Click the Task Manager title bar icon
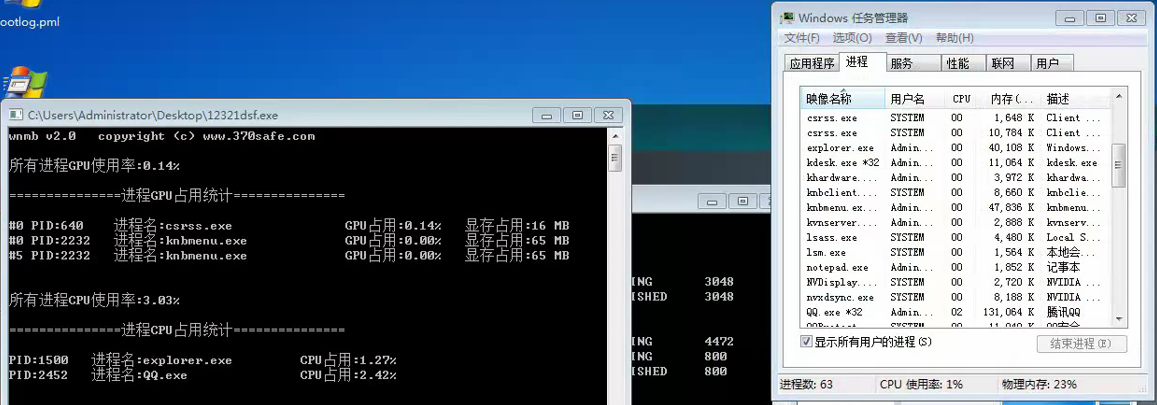The width and height of the screenshot is (1157, 405). tap(789, 18)
